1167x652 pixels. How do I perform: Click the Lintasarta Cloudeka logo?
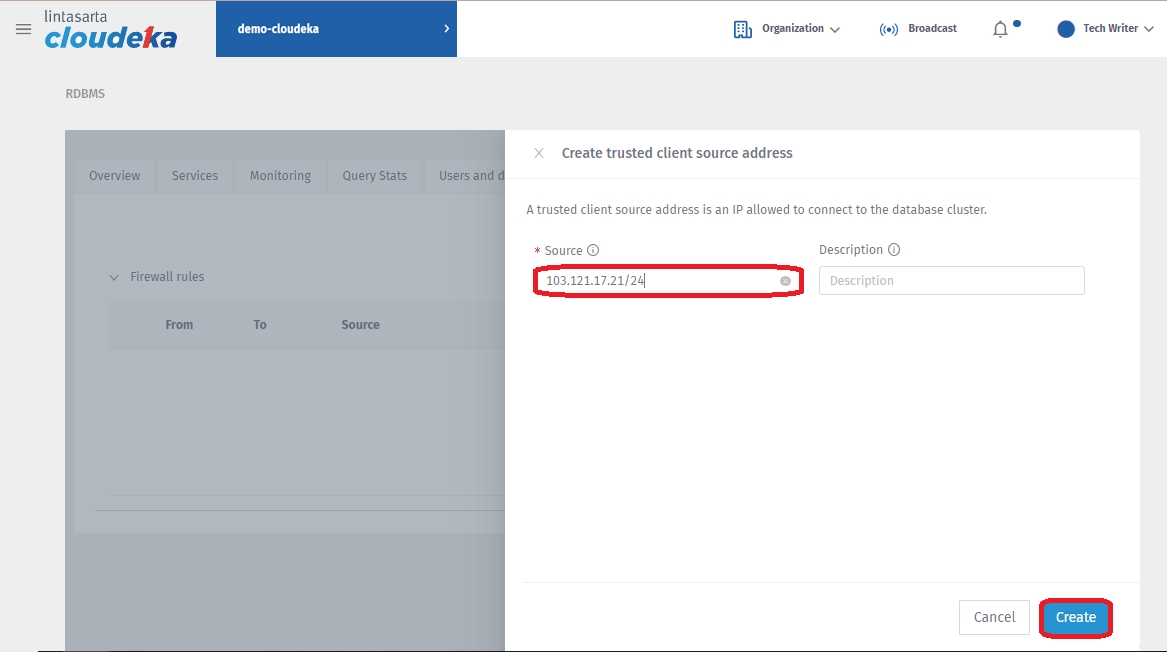pyautogui.click(x=110, y=30)
